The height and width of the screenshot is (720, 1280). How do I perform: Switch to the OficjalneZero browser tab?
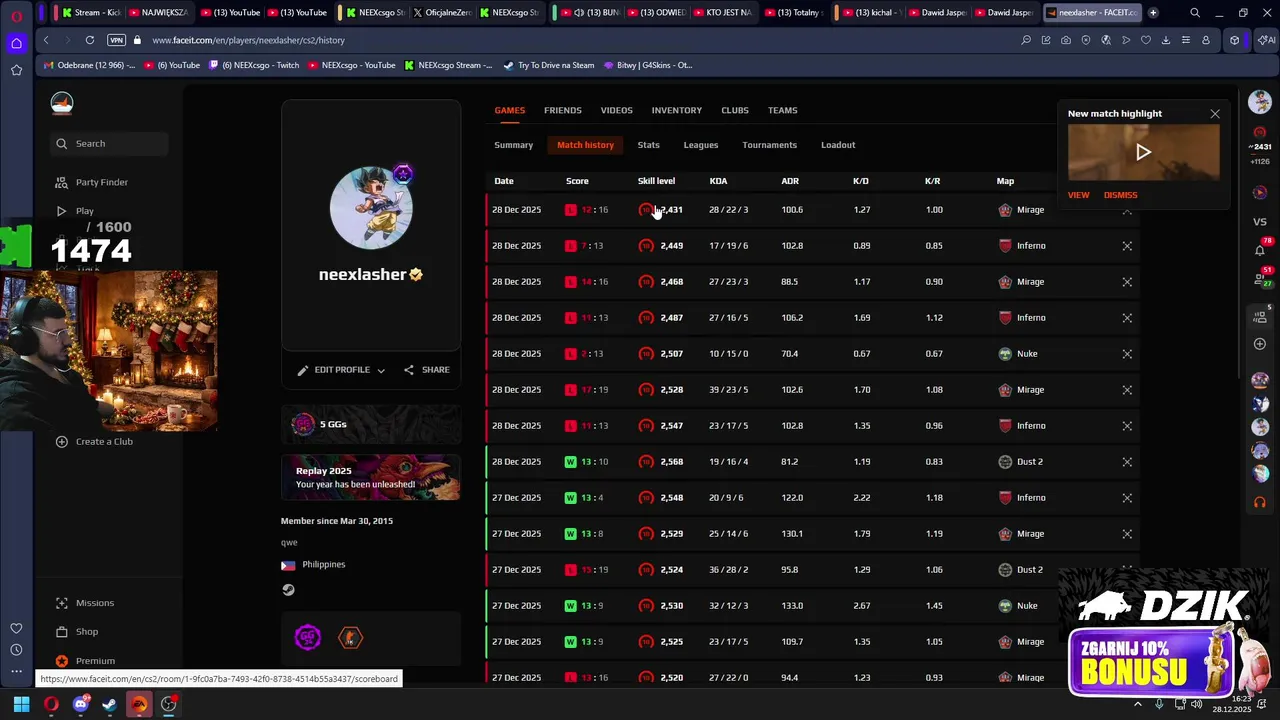(440, 12)
